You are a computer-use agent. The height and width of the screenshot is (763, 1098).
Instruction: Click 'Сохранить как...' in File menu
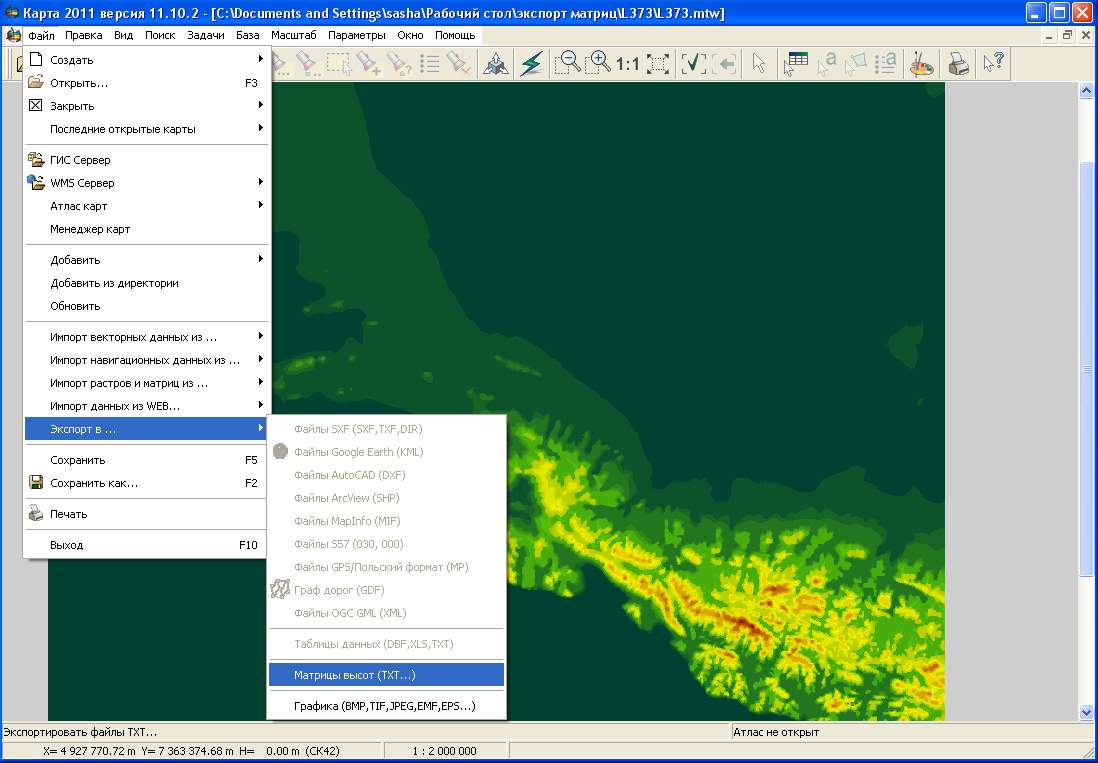(x=94, y=483)
